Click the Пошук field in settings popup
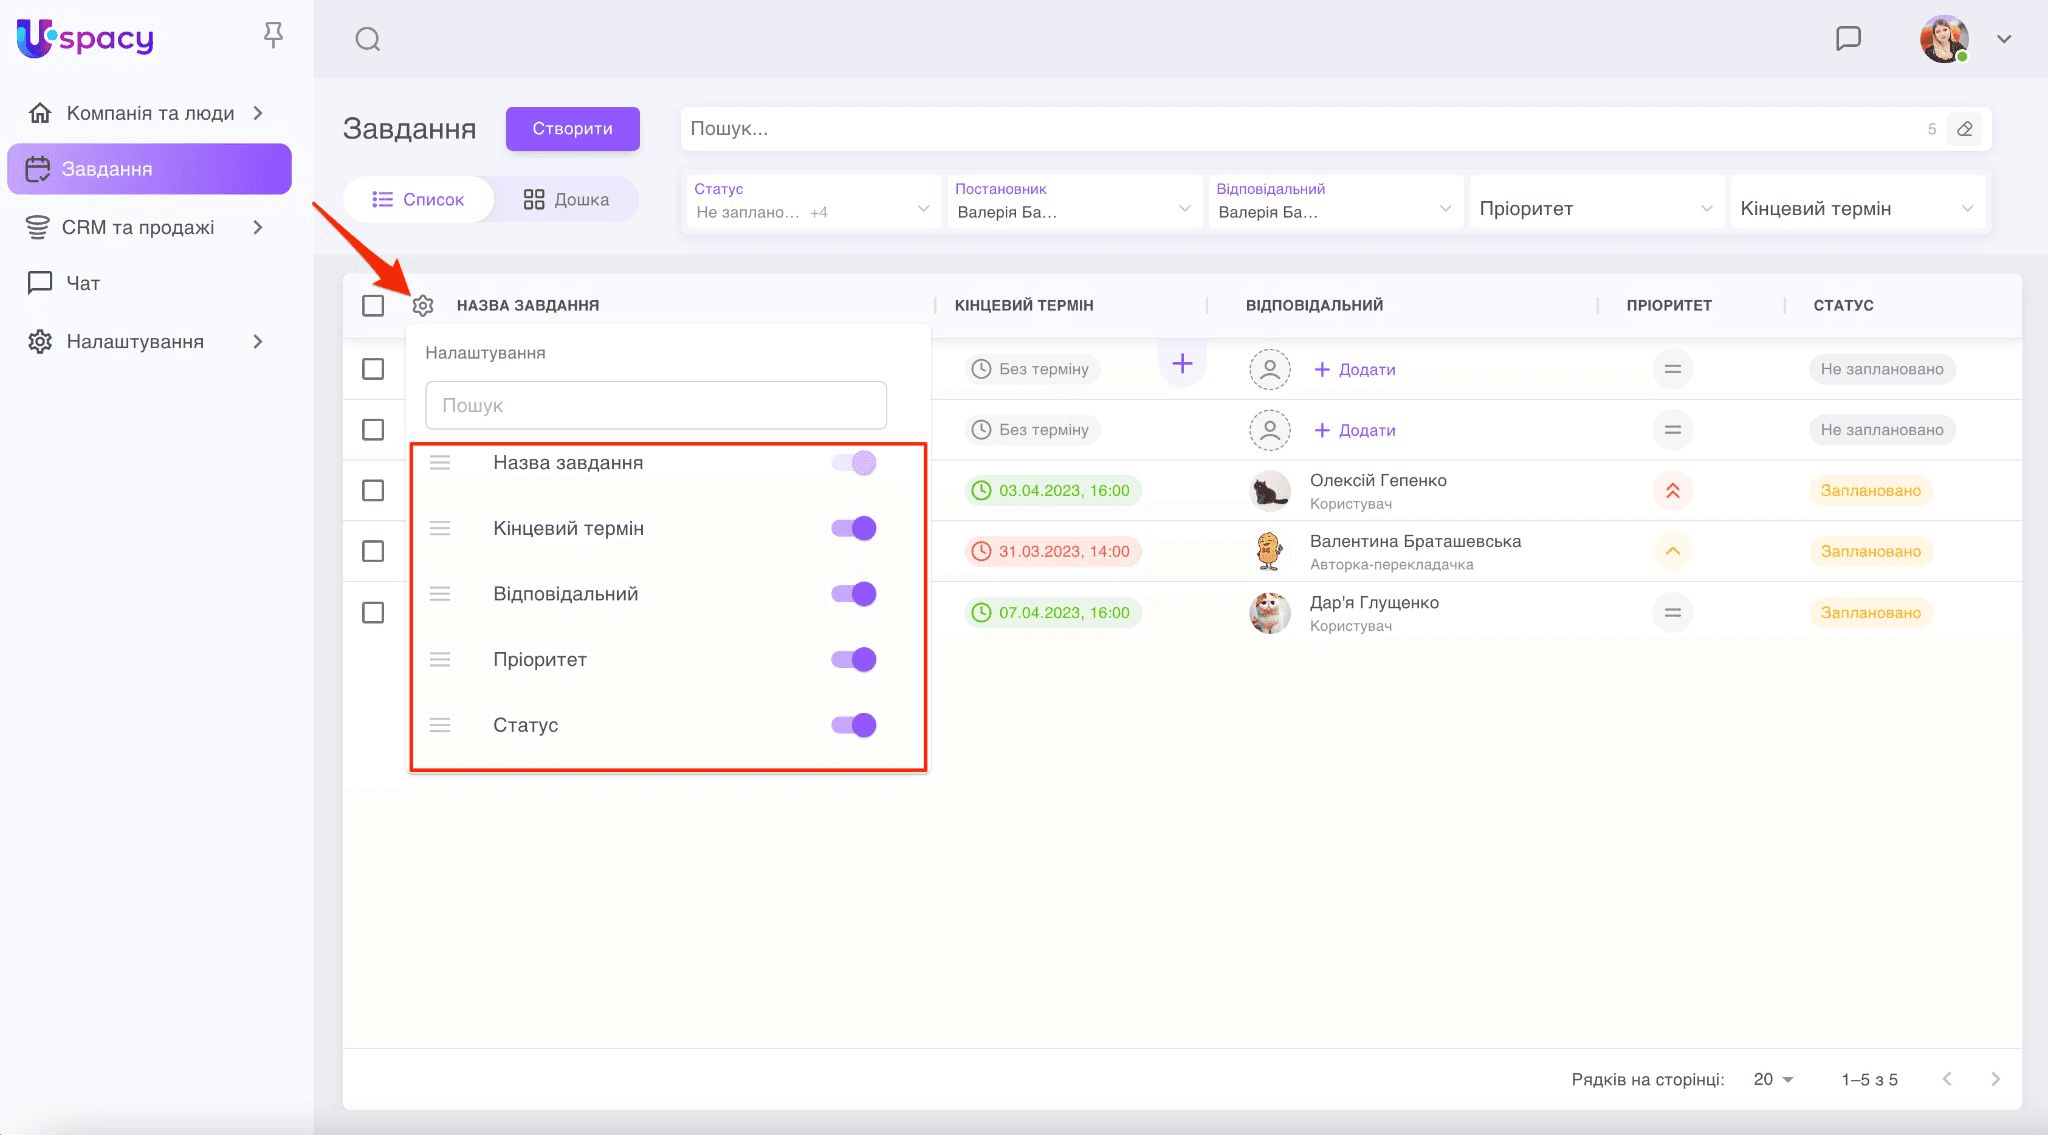This screenshot has width=2048, height=1135. click(x=656, y=405)
